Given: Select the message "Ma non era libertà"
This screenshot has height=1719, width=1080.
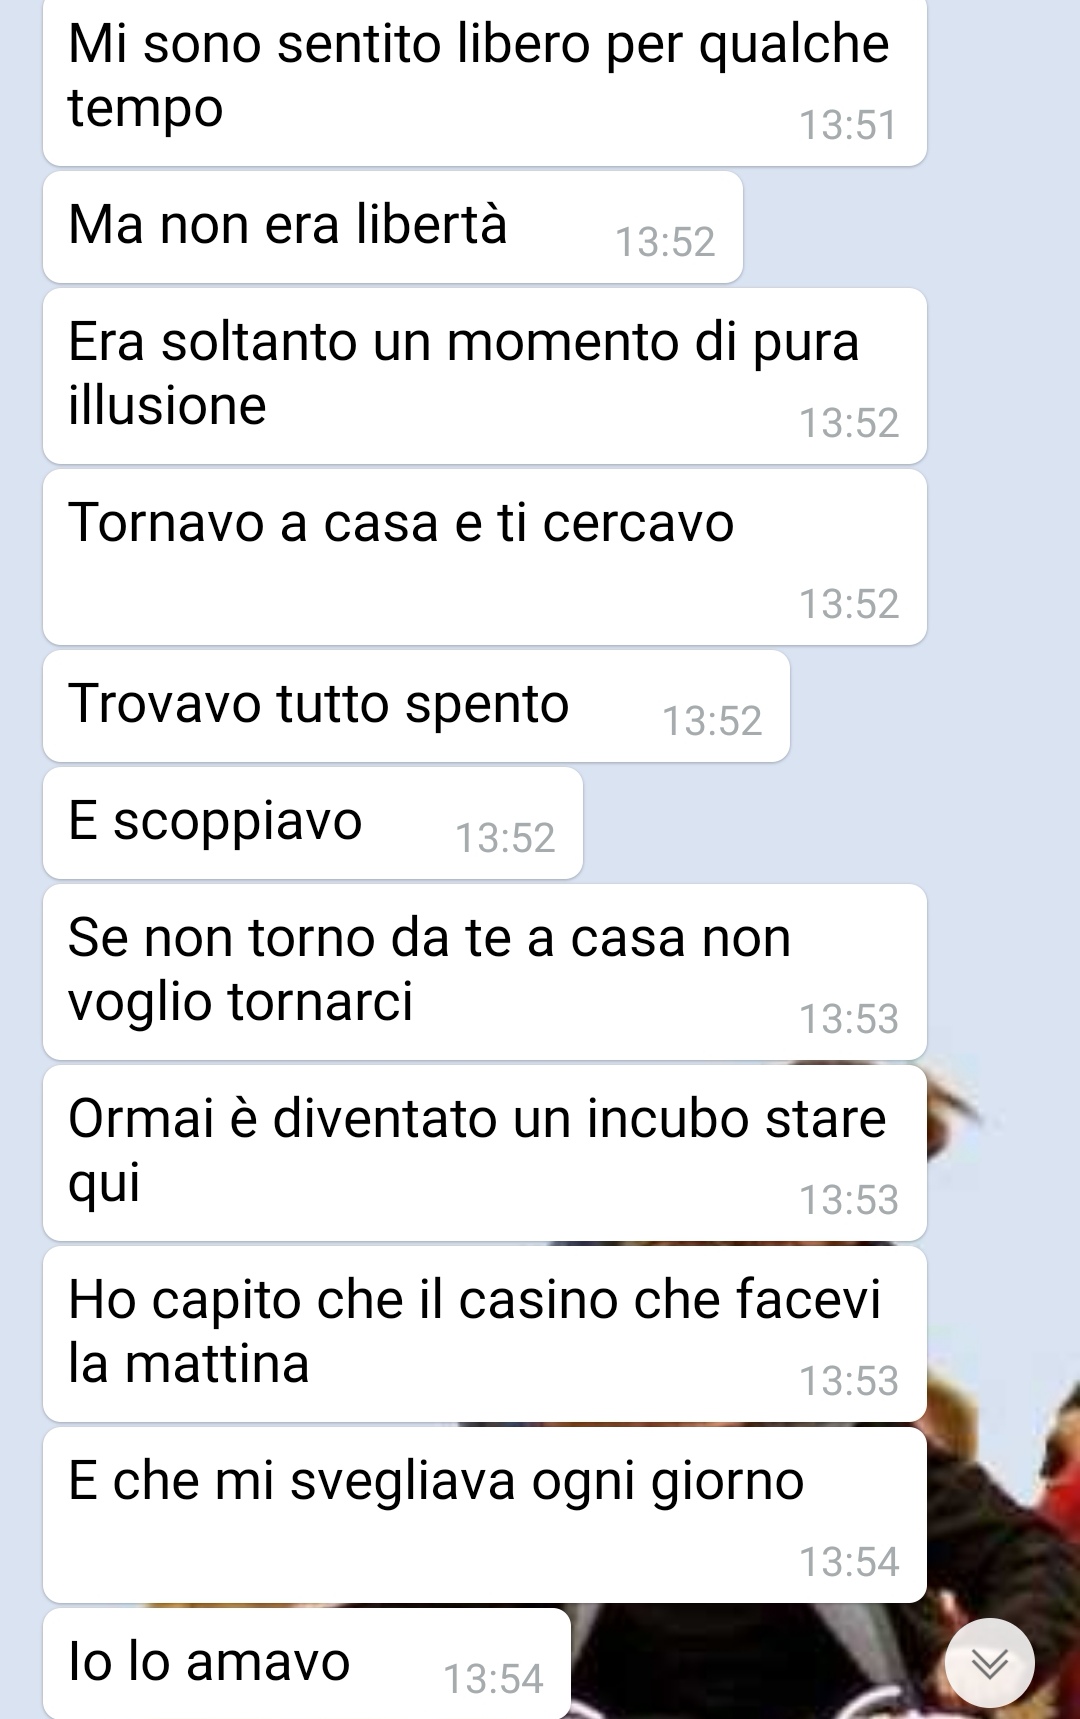Looking at the screenshot, I should click(393, 227).
